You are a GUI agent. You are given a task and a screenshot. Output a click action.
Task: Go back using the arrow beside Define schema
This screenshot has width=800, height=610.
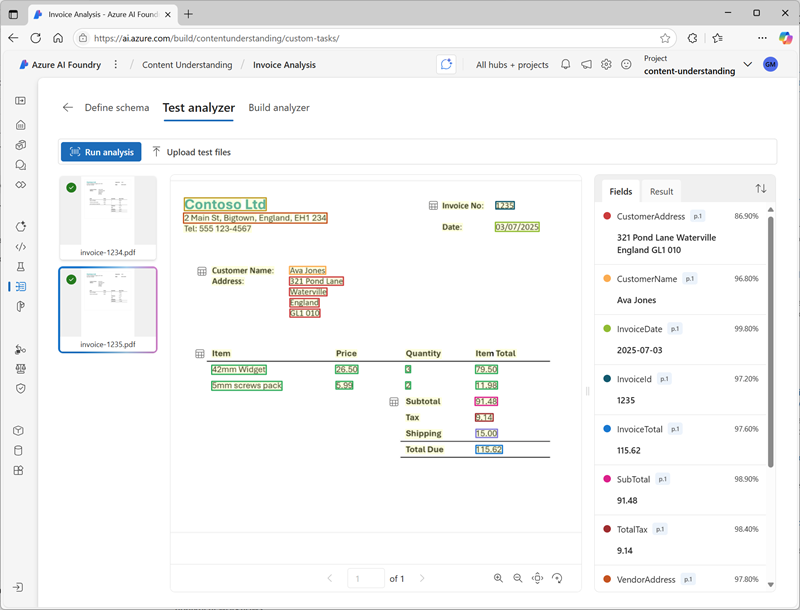pos(67,108)
